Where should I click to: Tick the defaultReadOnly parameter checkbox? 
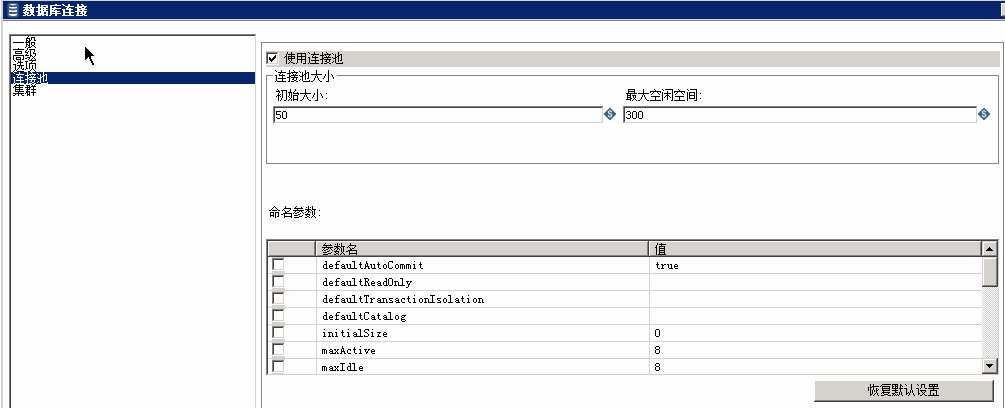(x=278, y=281)
